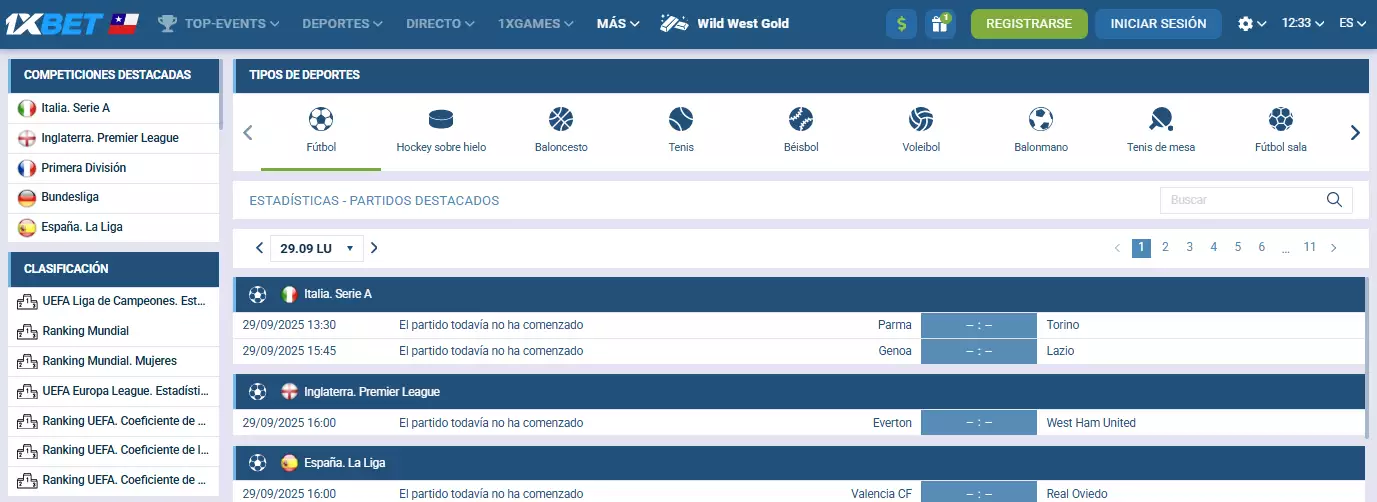
Task: Open the DEPORTES menu
Action: (342, 24)
